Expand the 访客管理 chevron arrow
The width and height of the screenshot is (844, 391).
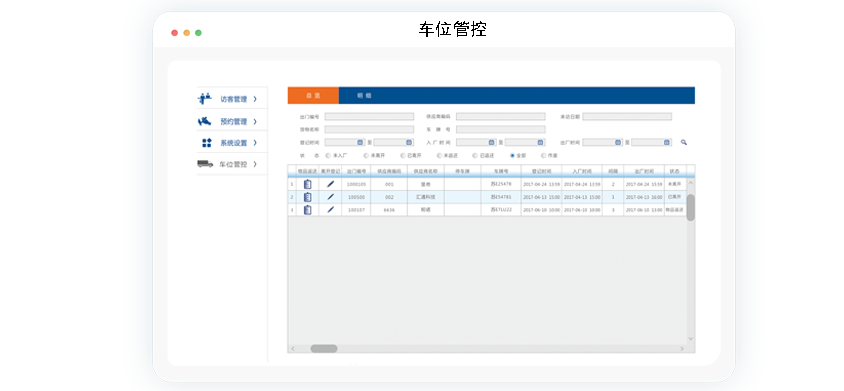(x=255, y=99)
